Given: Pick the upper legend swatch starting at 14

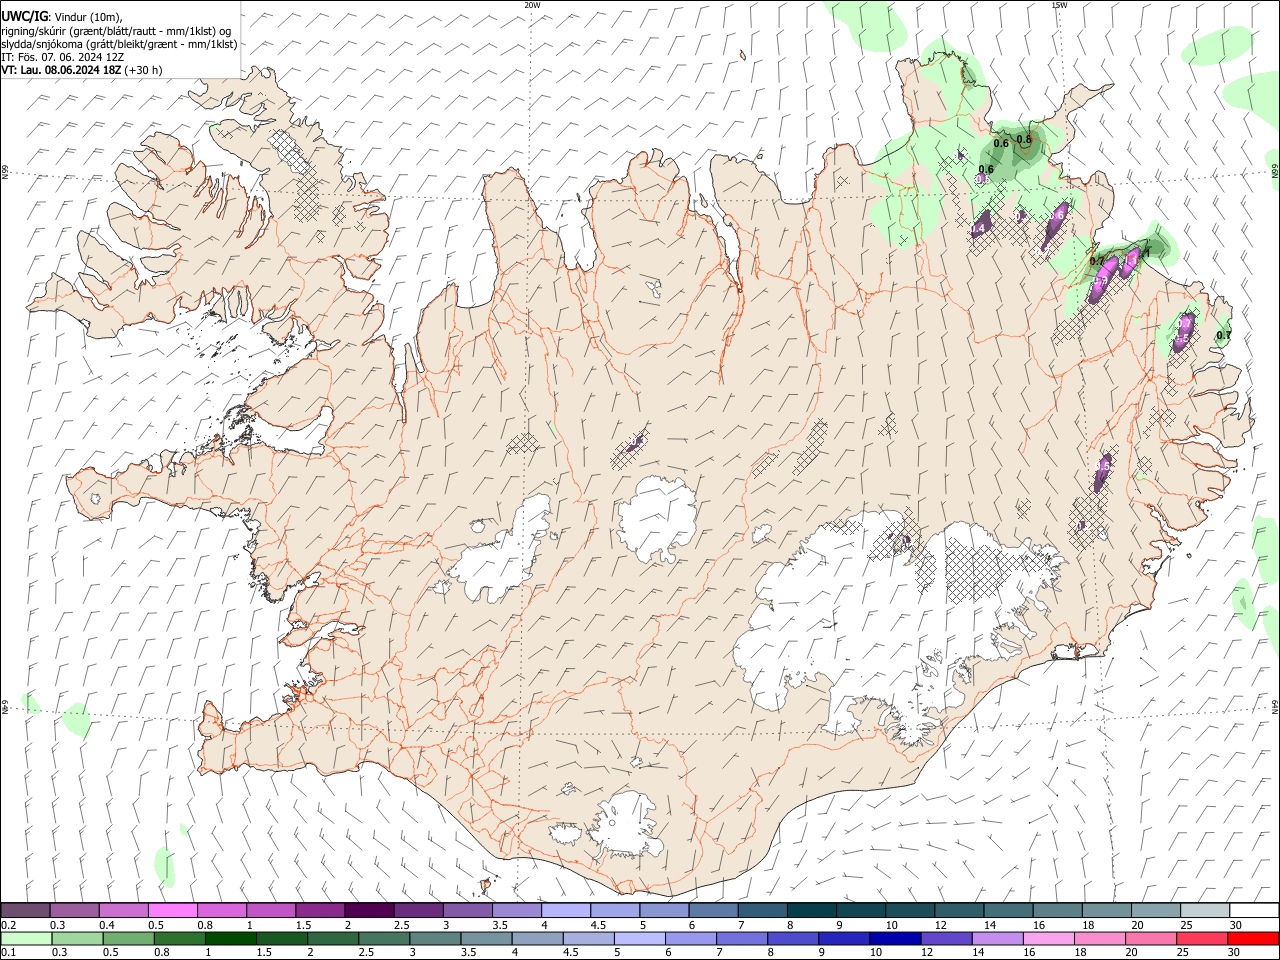Looking at the screenshot, I should tap(1007, 911).
